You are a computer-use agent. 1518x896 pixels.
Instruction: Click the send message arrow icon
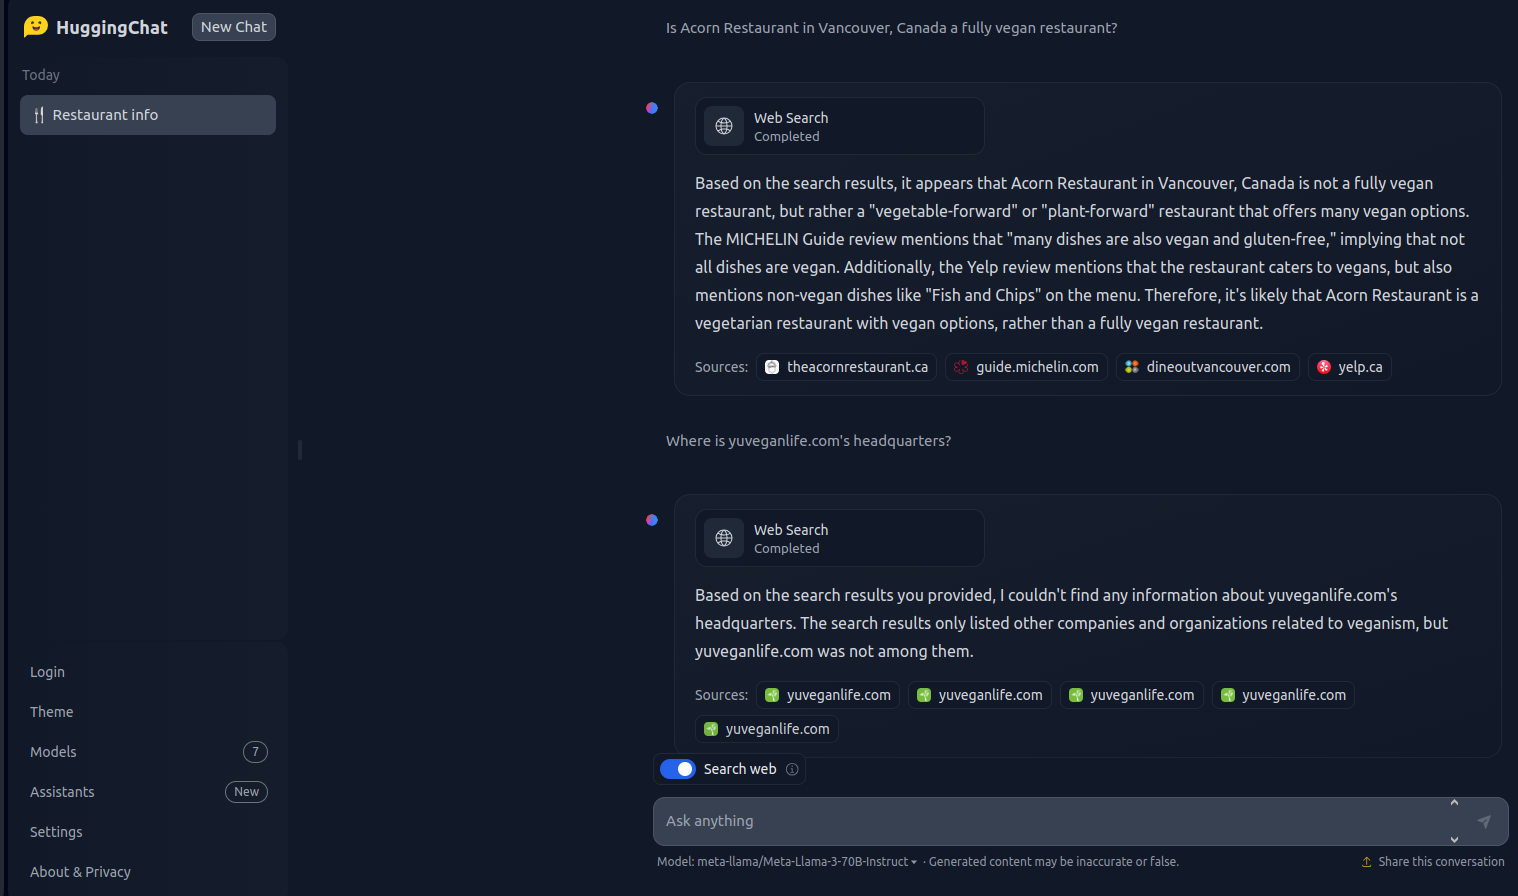click(1484, 821)
